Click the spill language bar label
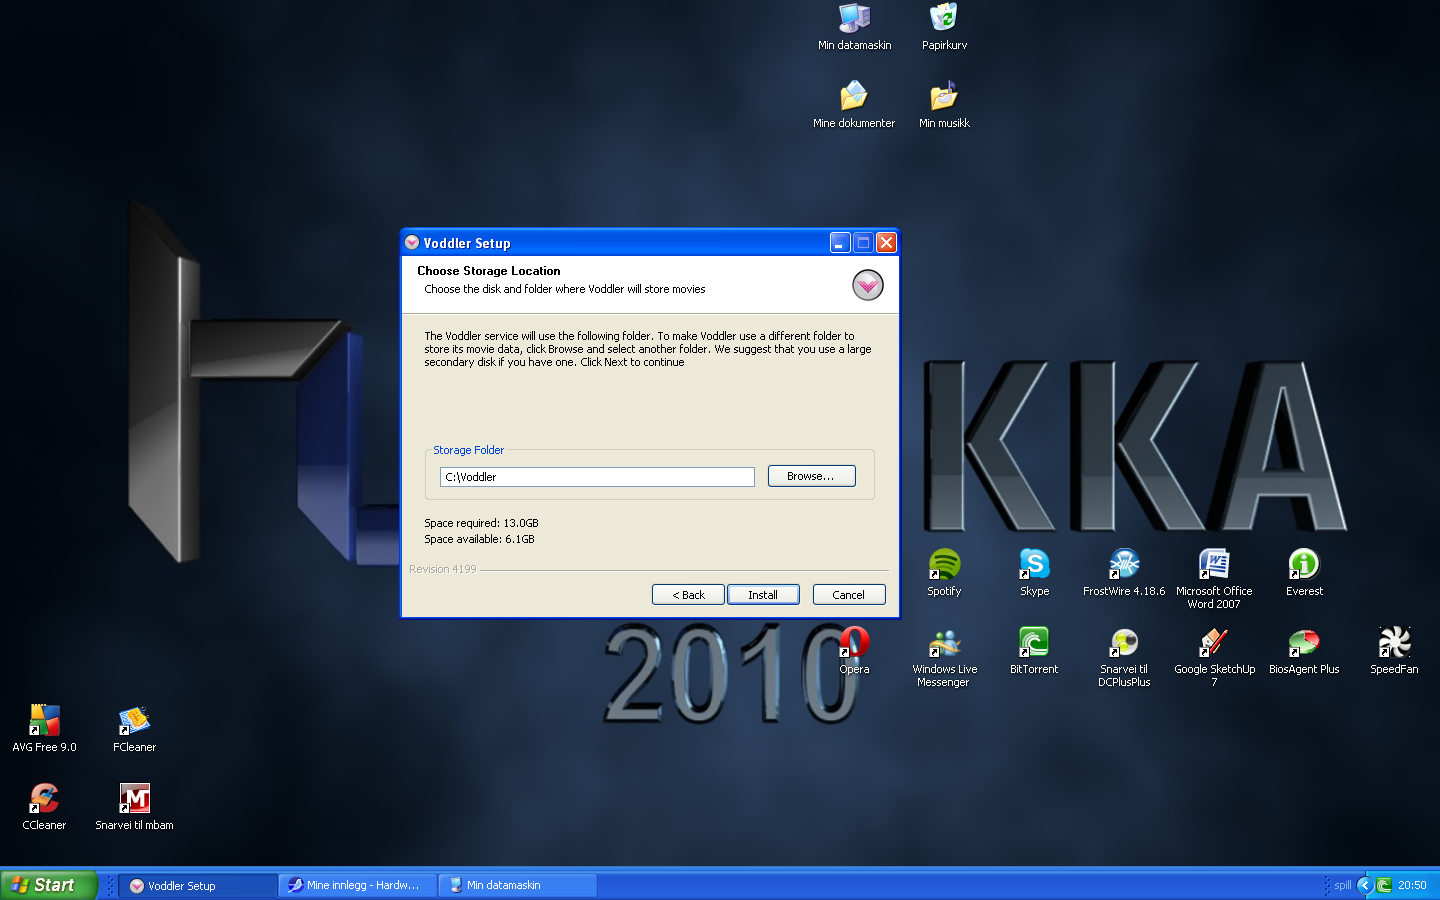Screen dimensions: 1440x900 [x=1343, y=885]
